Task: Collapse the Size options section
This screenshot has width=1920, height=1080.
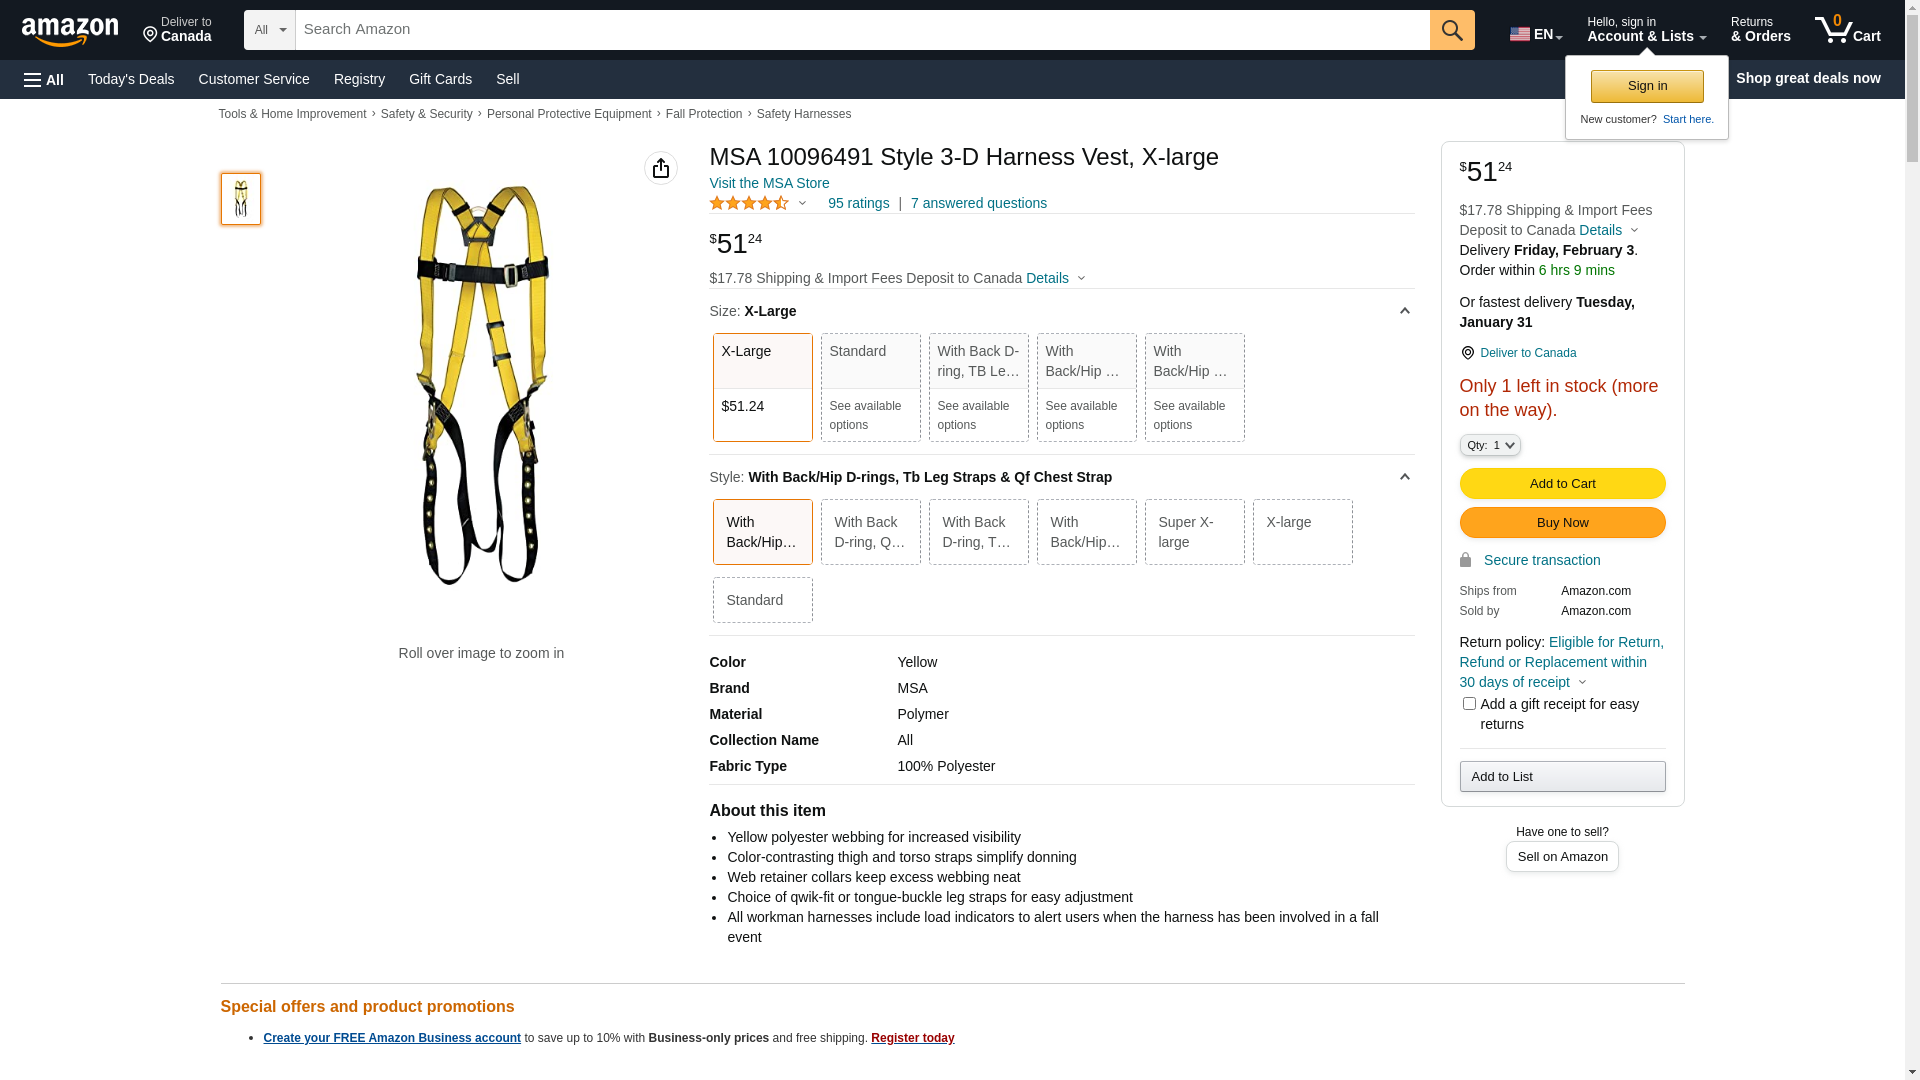Action: click(1404, 311)
